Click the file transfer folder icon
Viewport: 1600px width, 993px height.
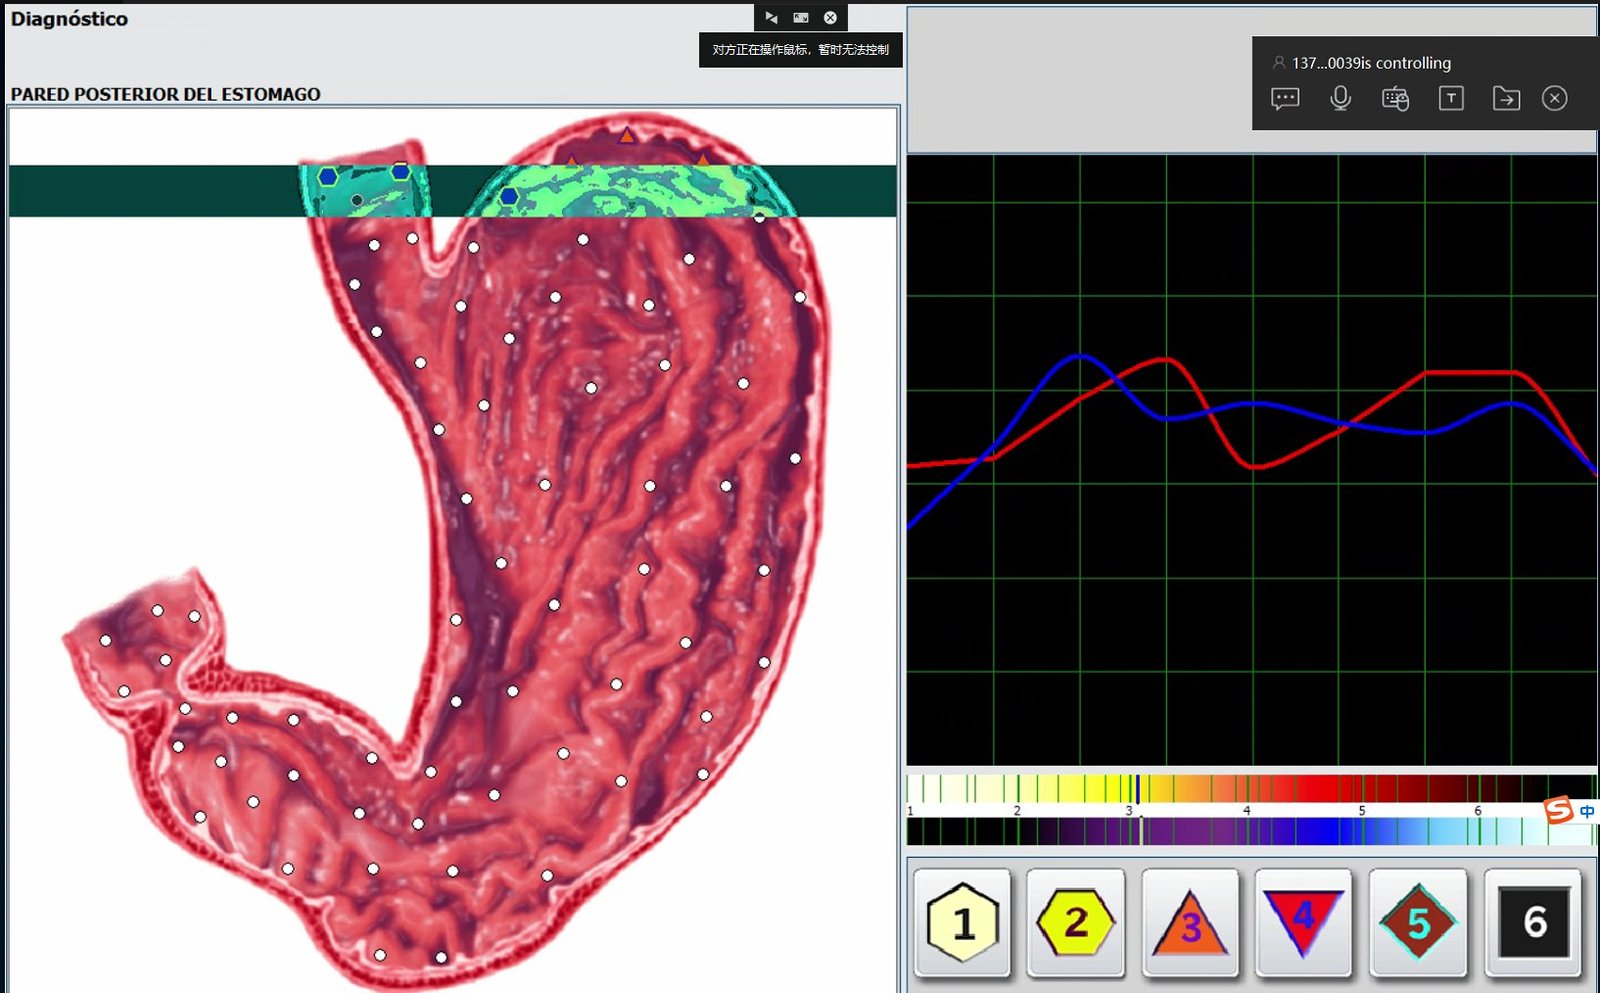click(x=1506, y=98)
